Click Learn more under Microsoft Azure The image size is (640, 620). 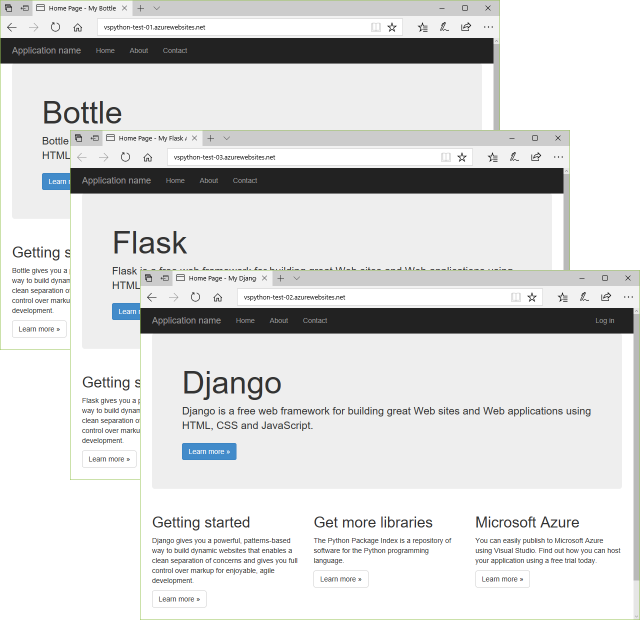pos(502,579)
